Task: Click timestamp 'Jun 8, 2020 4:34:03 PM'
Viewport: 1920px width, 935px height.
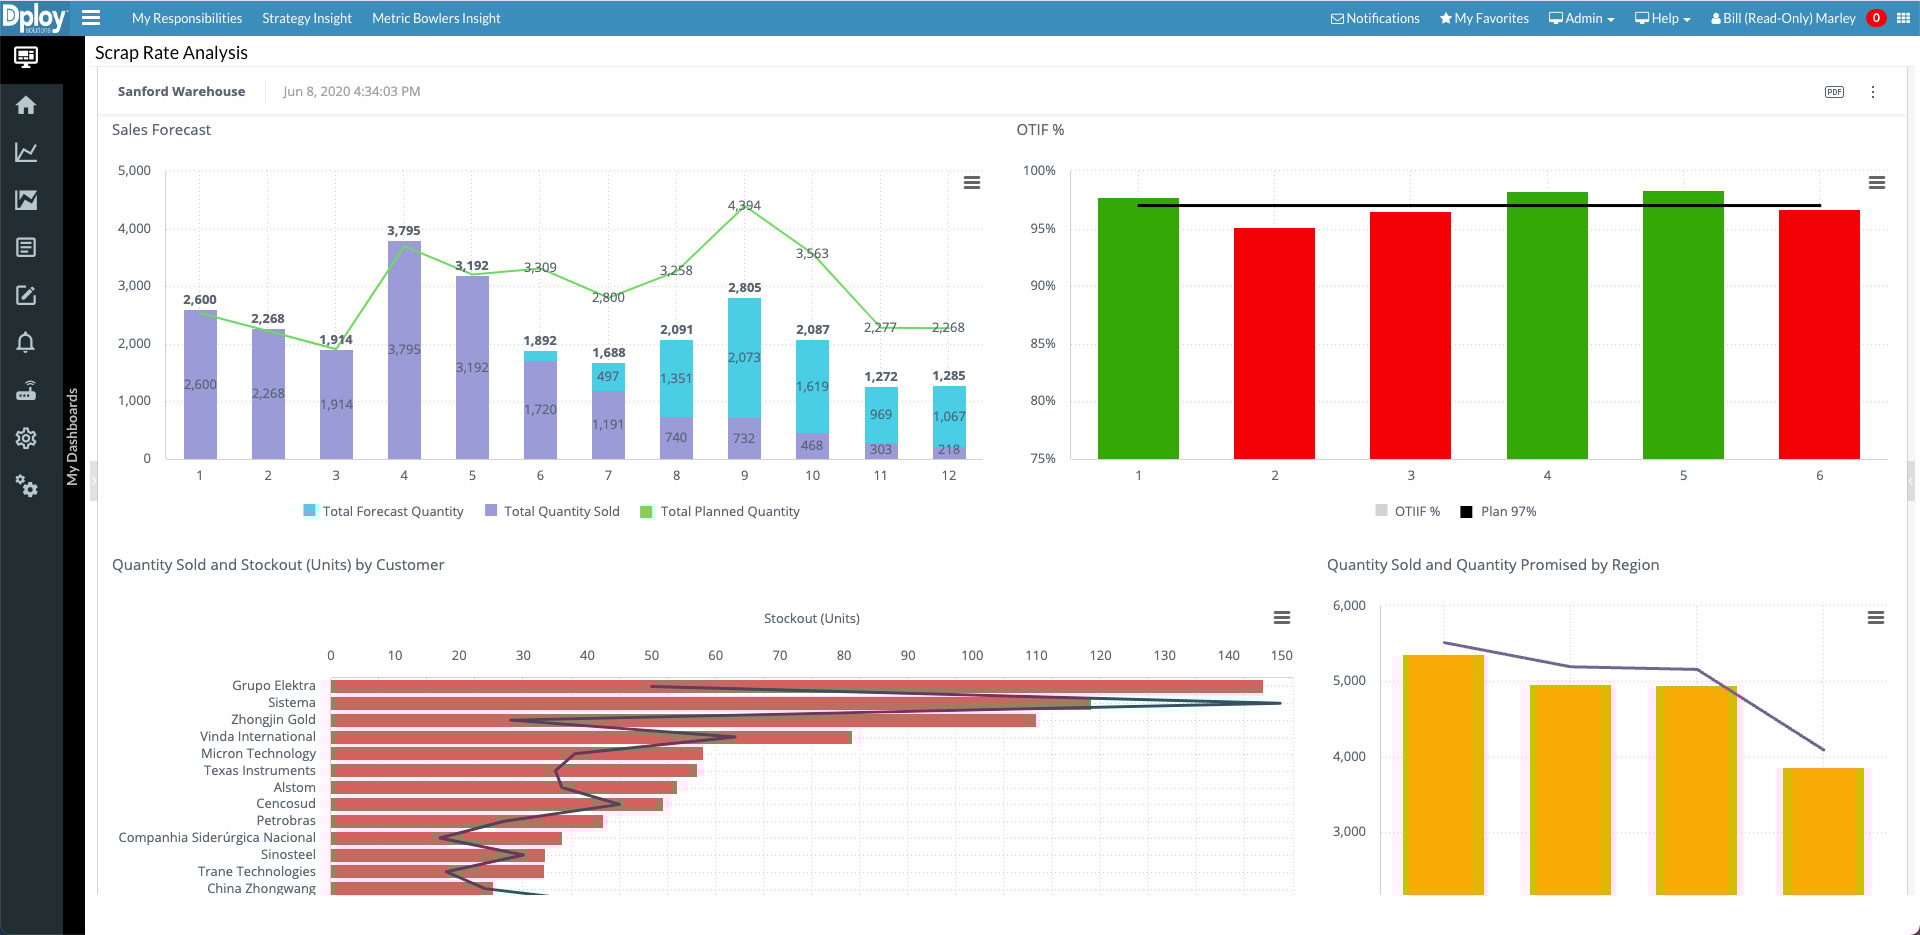Action: click(x=351, y=91)
